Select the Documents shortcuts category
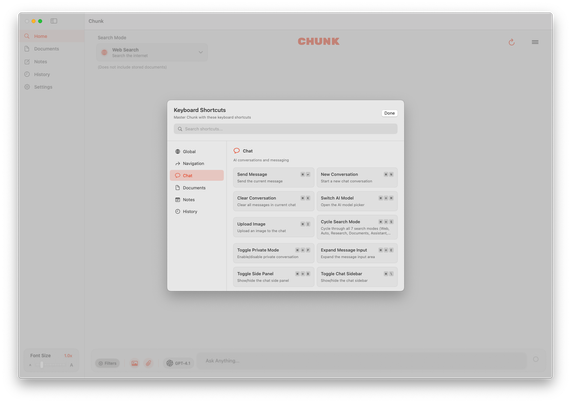 tap(197, 187)
